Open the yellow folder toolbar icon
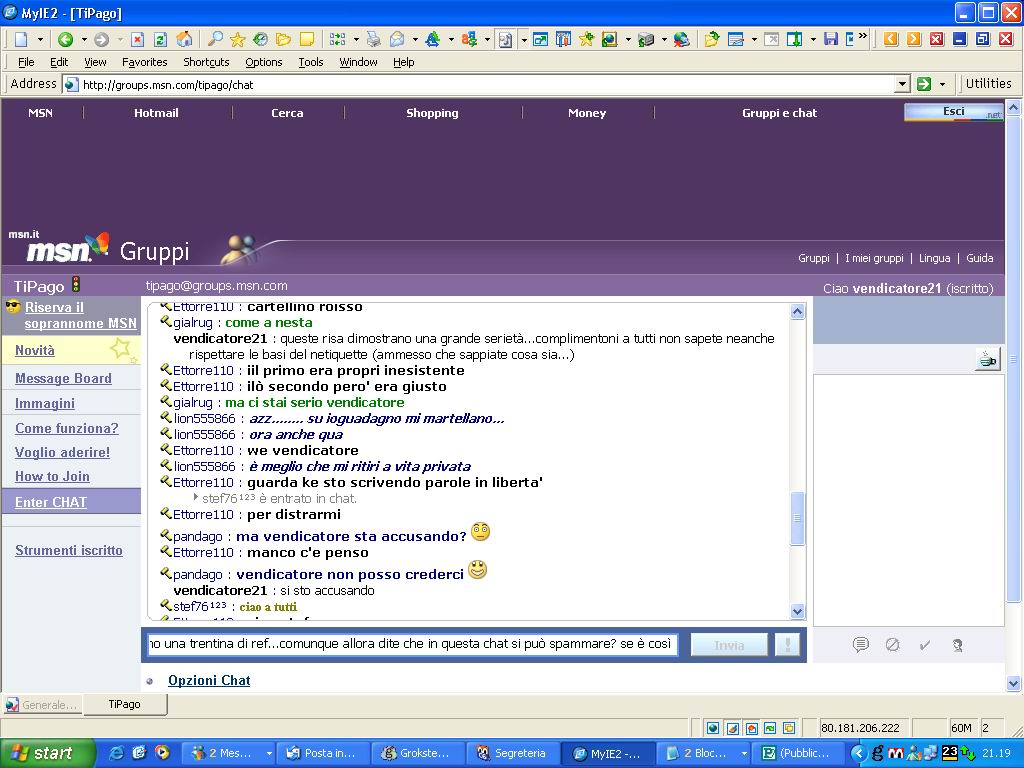Viewport: 1024px width, 768px height. (x=283, y=40)
